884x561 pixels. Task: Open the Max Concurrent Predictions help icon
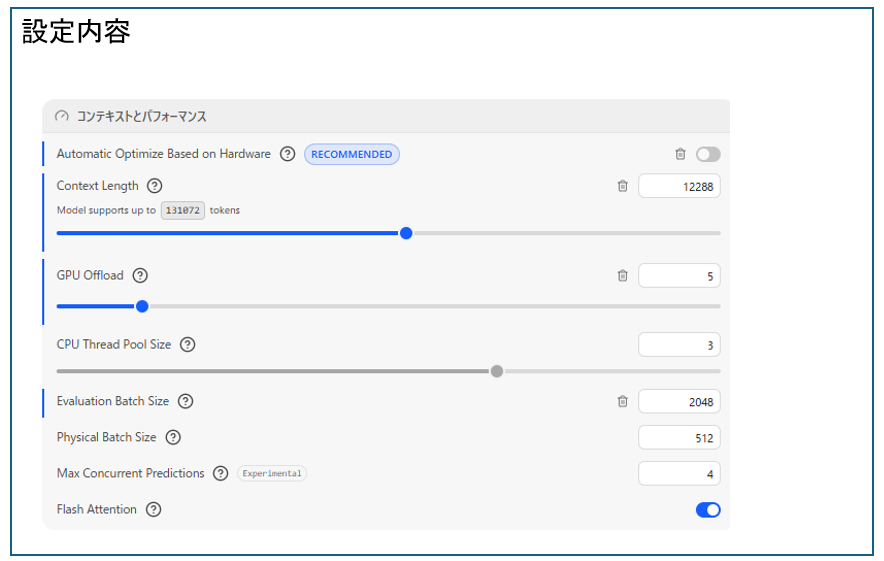(x=220, y=473)
